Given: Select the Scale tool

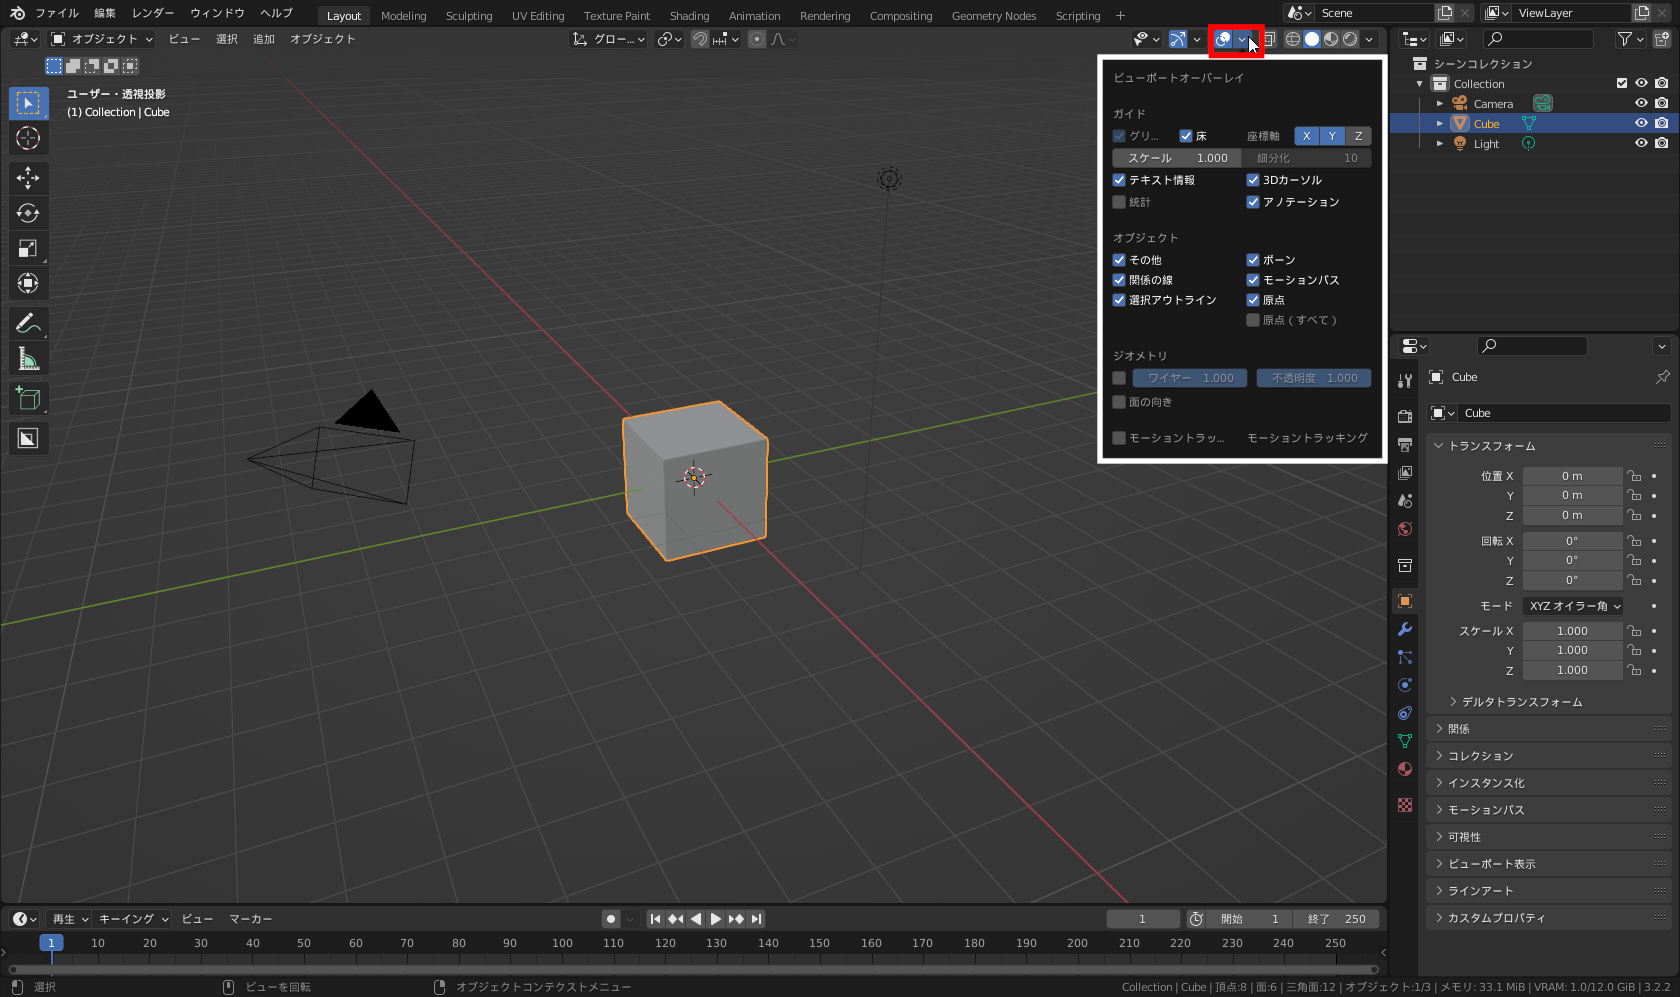Looking at the screenshot, I should point(28,248).
